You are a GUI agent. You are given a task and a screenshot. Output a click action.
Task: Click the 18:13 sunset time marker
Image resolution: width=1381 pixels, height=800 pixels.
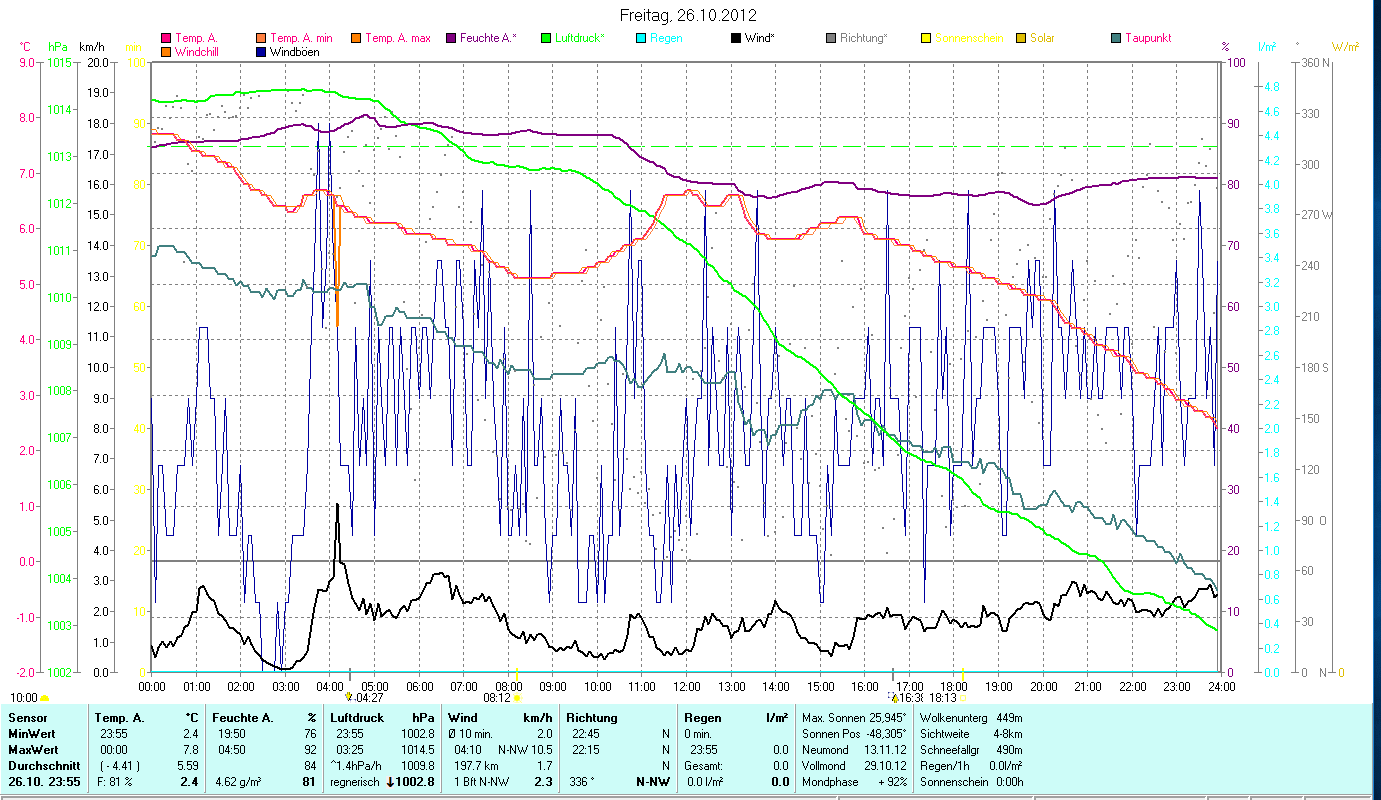coord(943,698)
